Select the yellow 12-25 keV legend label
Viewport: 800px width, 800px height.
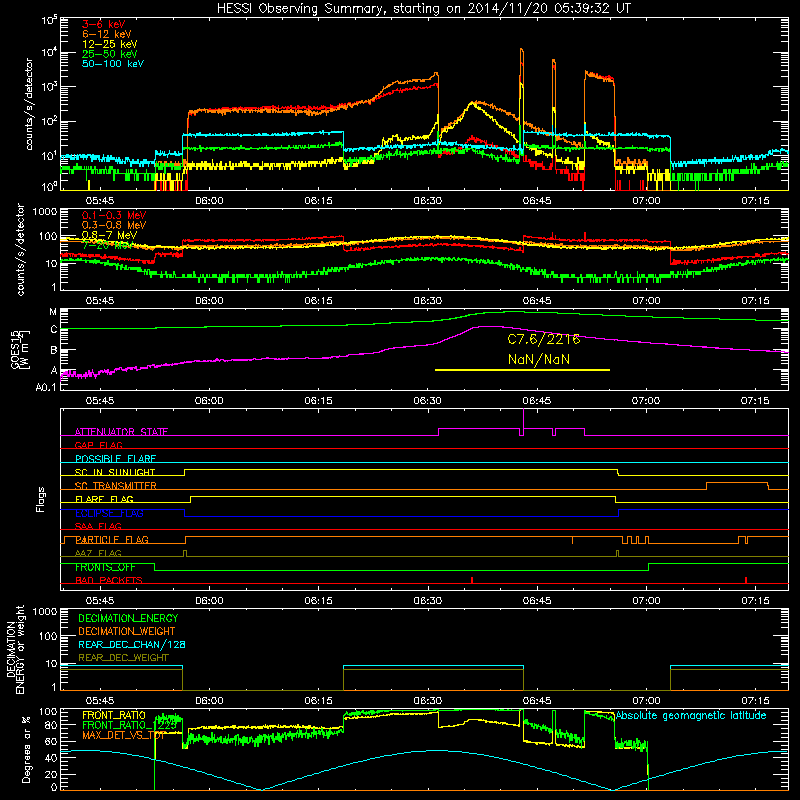[110, 44]
